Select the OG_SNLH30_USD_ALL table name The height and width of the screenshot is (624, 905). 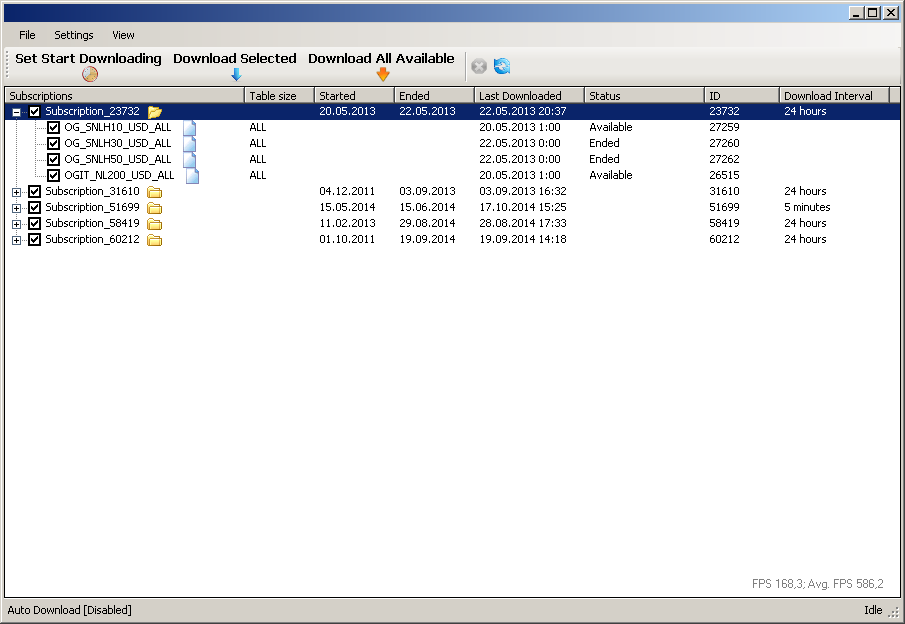[118, 144]
